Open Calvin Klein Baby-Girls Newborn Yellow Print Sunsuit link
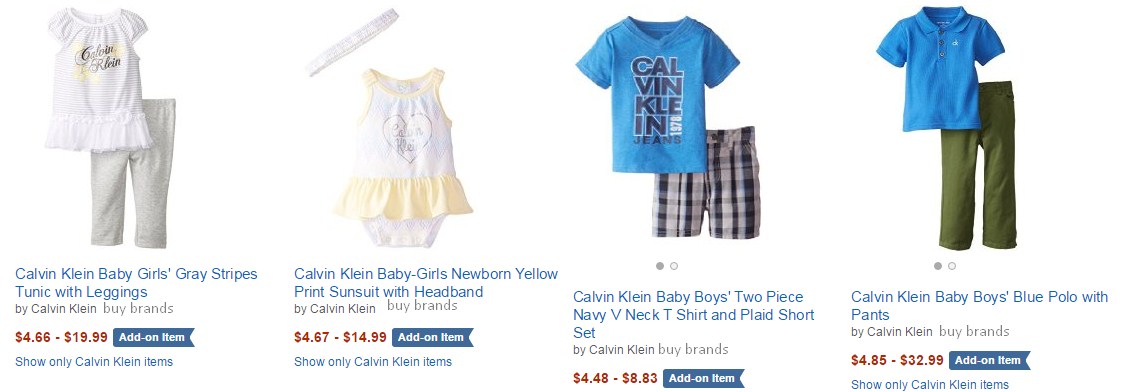This screenshot has height=392, width=1122. (426, 283)
